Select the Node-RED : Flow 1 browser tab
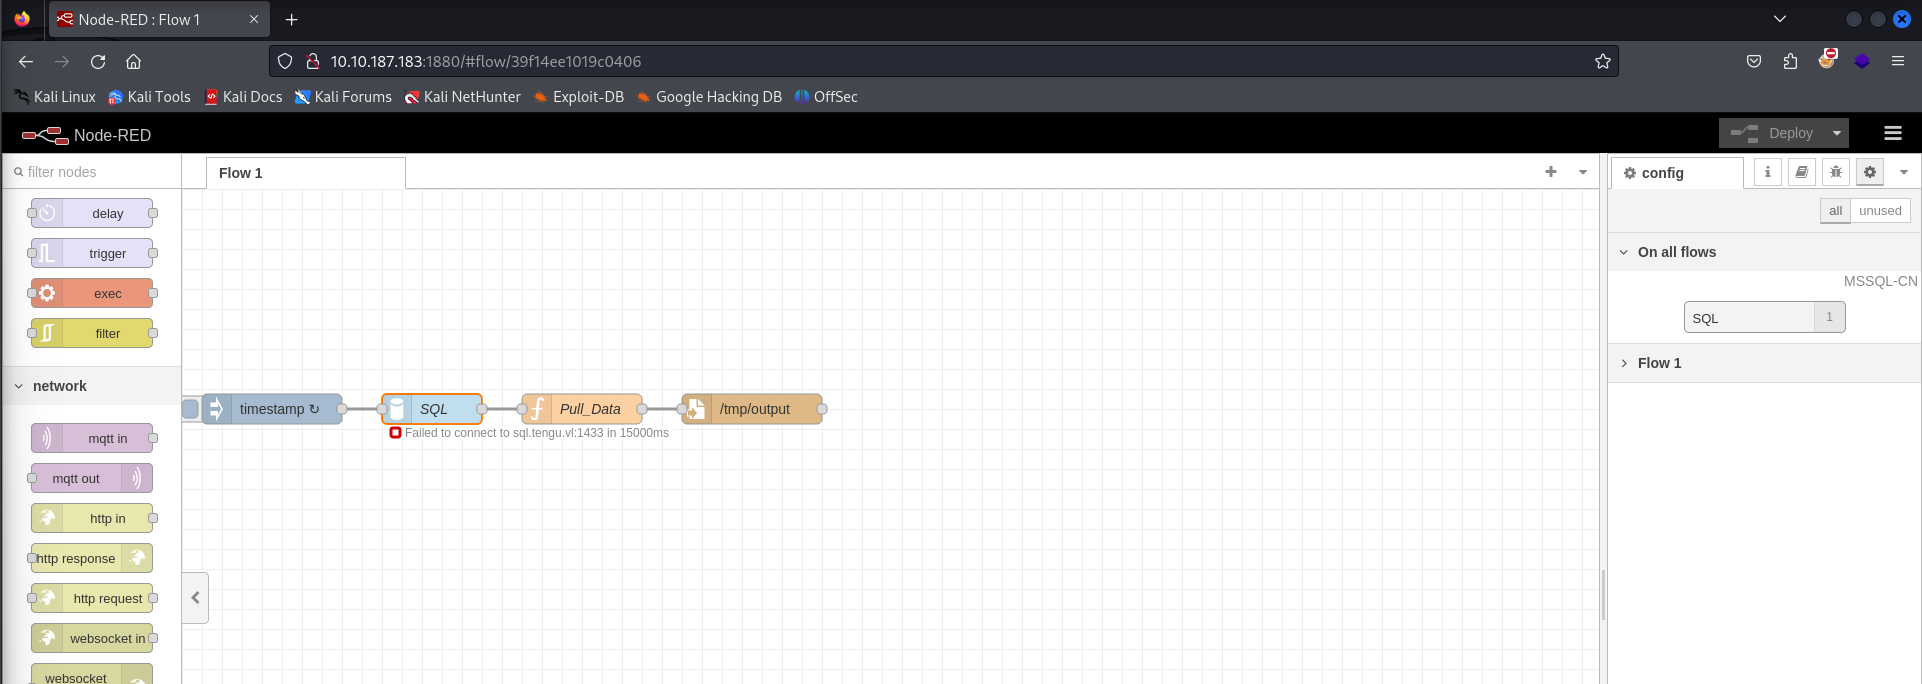Viewport: 1922px width, 684px height. 159,19
